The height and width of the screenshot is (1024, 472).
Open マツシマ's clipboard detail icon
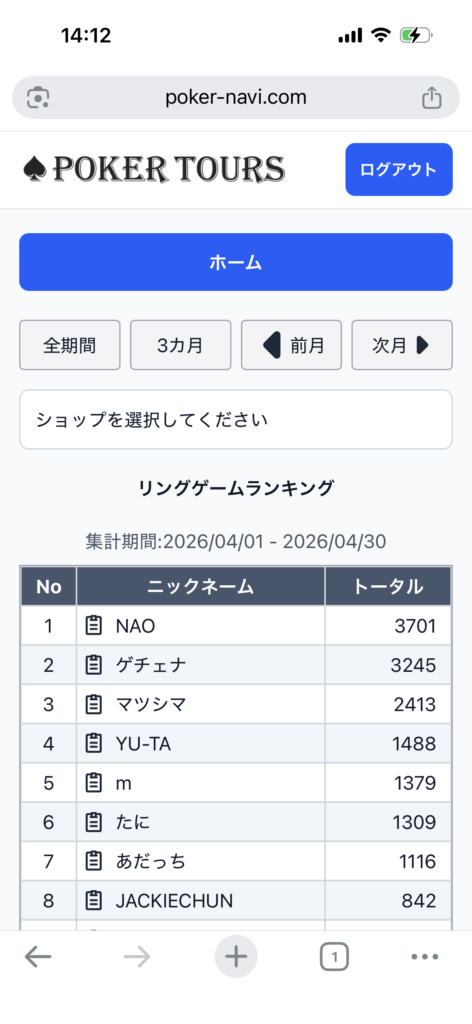pyautogui.click(x=95, y=704)
